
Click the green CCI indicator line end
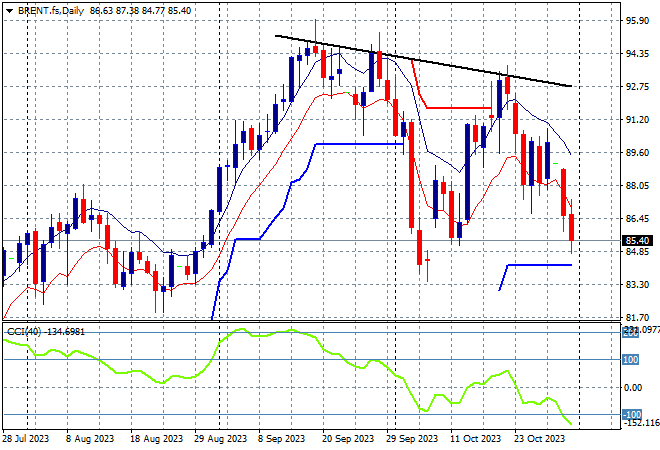click(x=570, y=423)
